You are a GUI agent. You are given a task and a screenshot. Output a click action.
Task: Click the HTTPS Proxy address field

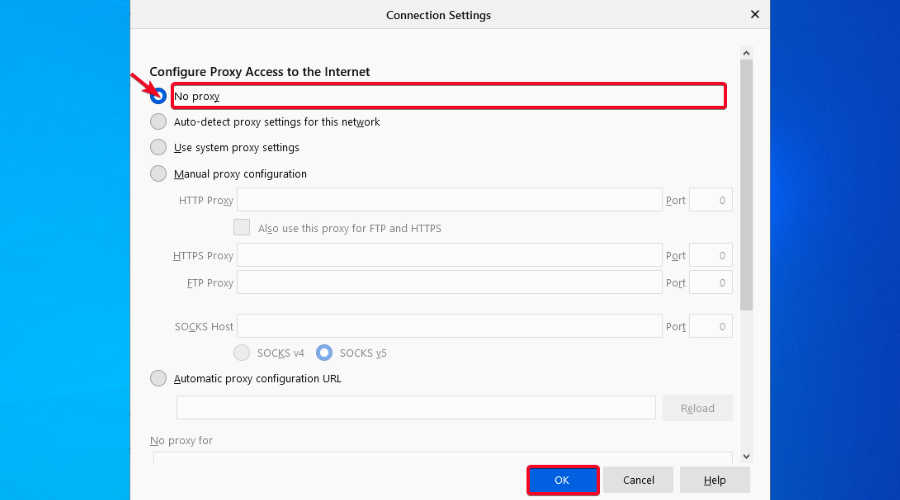(449, 255)
